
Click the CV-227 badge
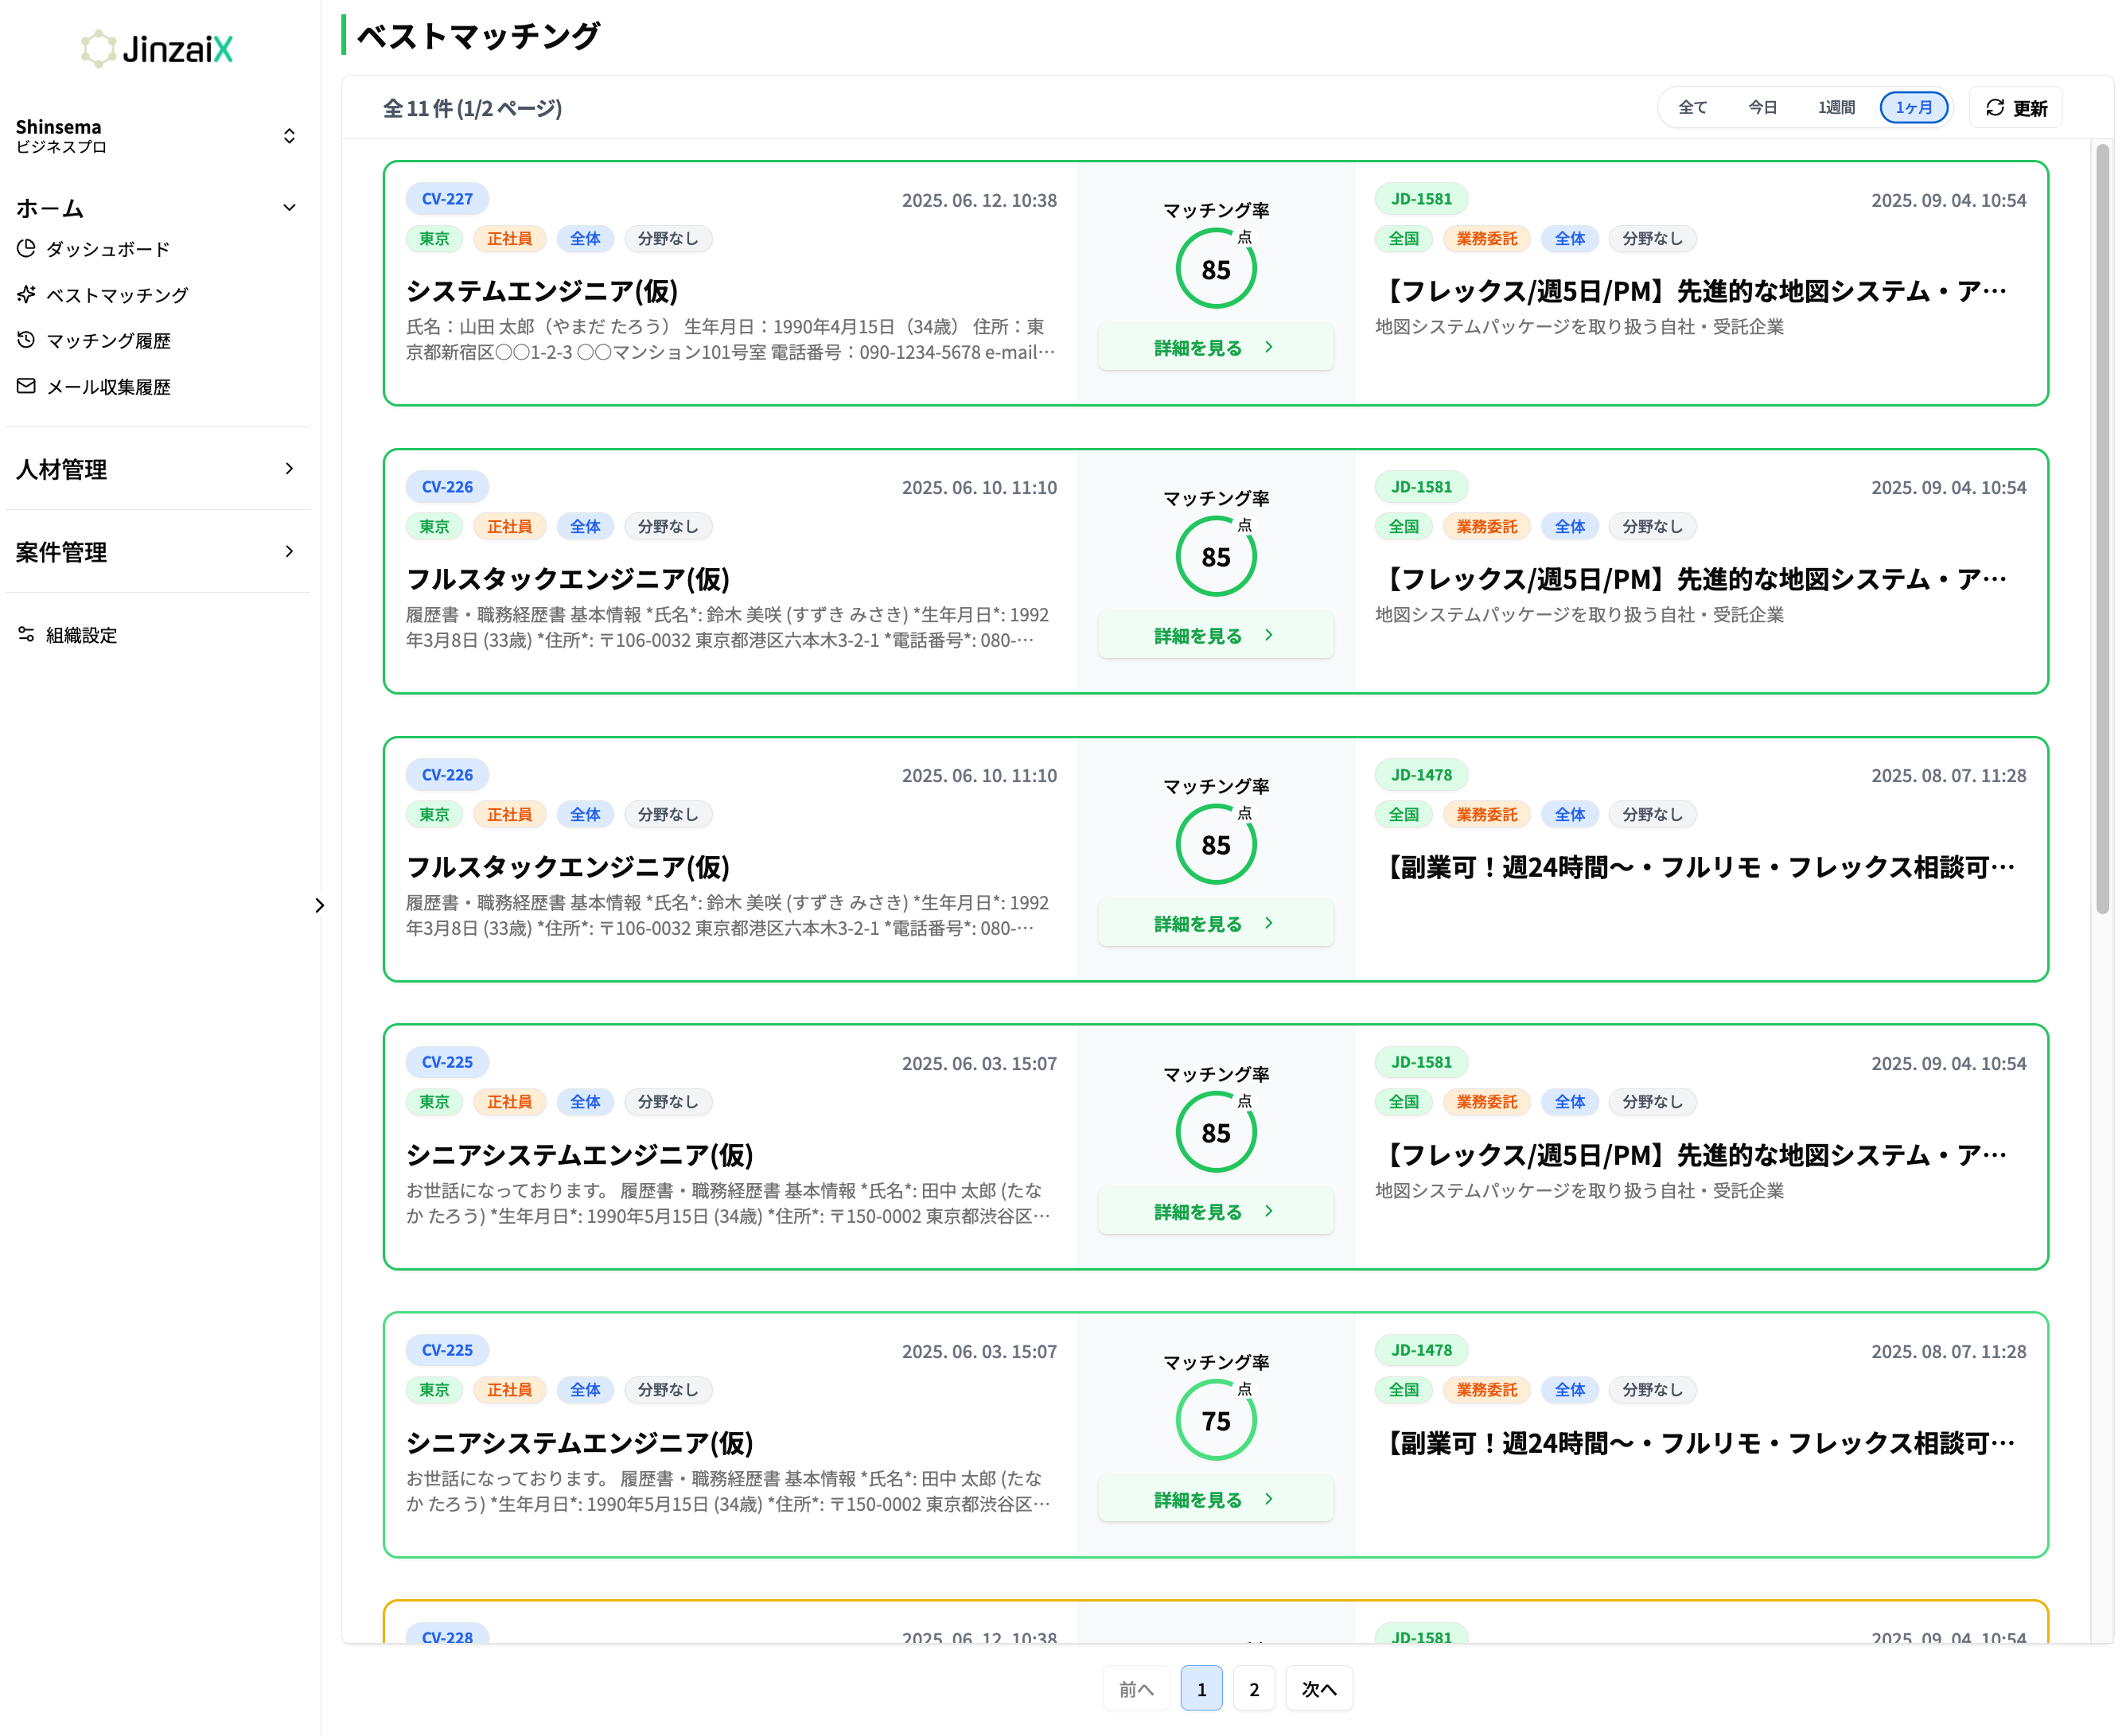(x=447, y=199)
